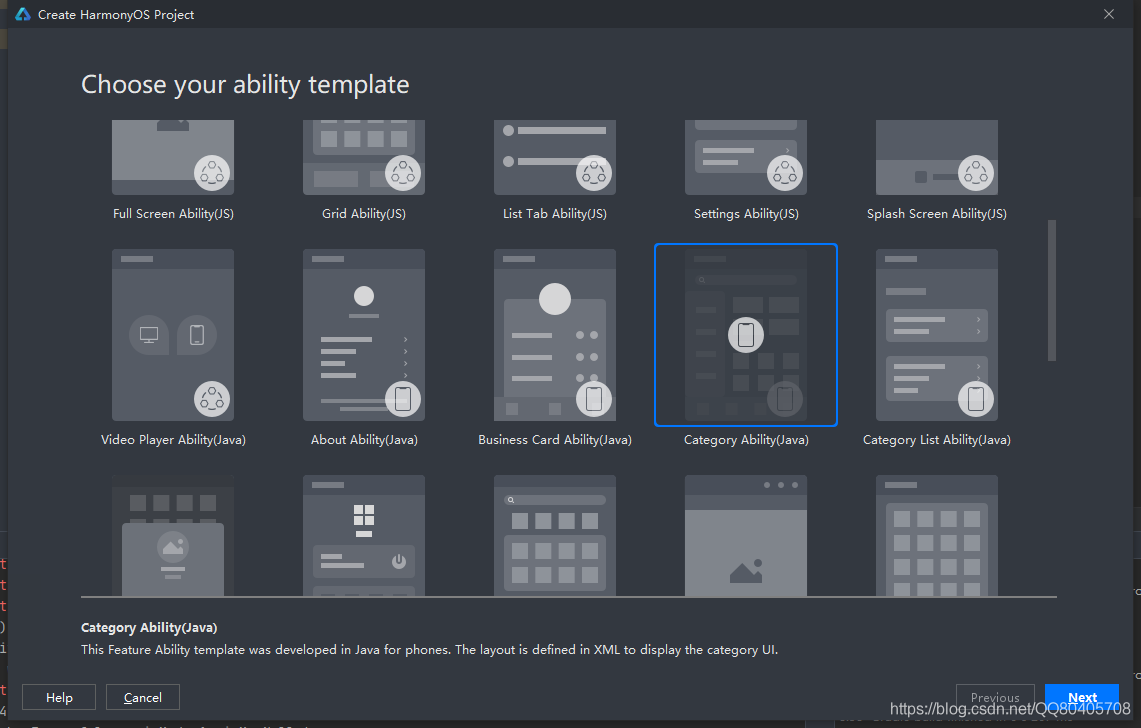This screenshot has height=728, width=1141.
Task: Click the bold Category Ability(Java) description heading
Action: click(149, 628)
